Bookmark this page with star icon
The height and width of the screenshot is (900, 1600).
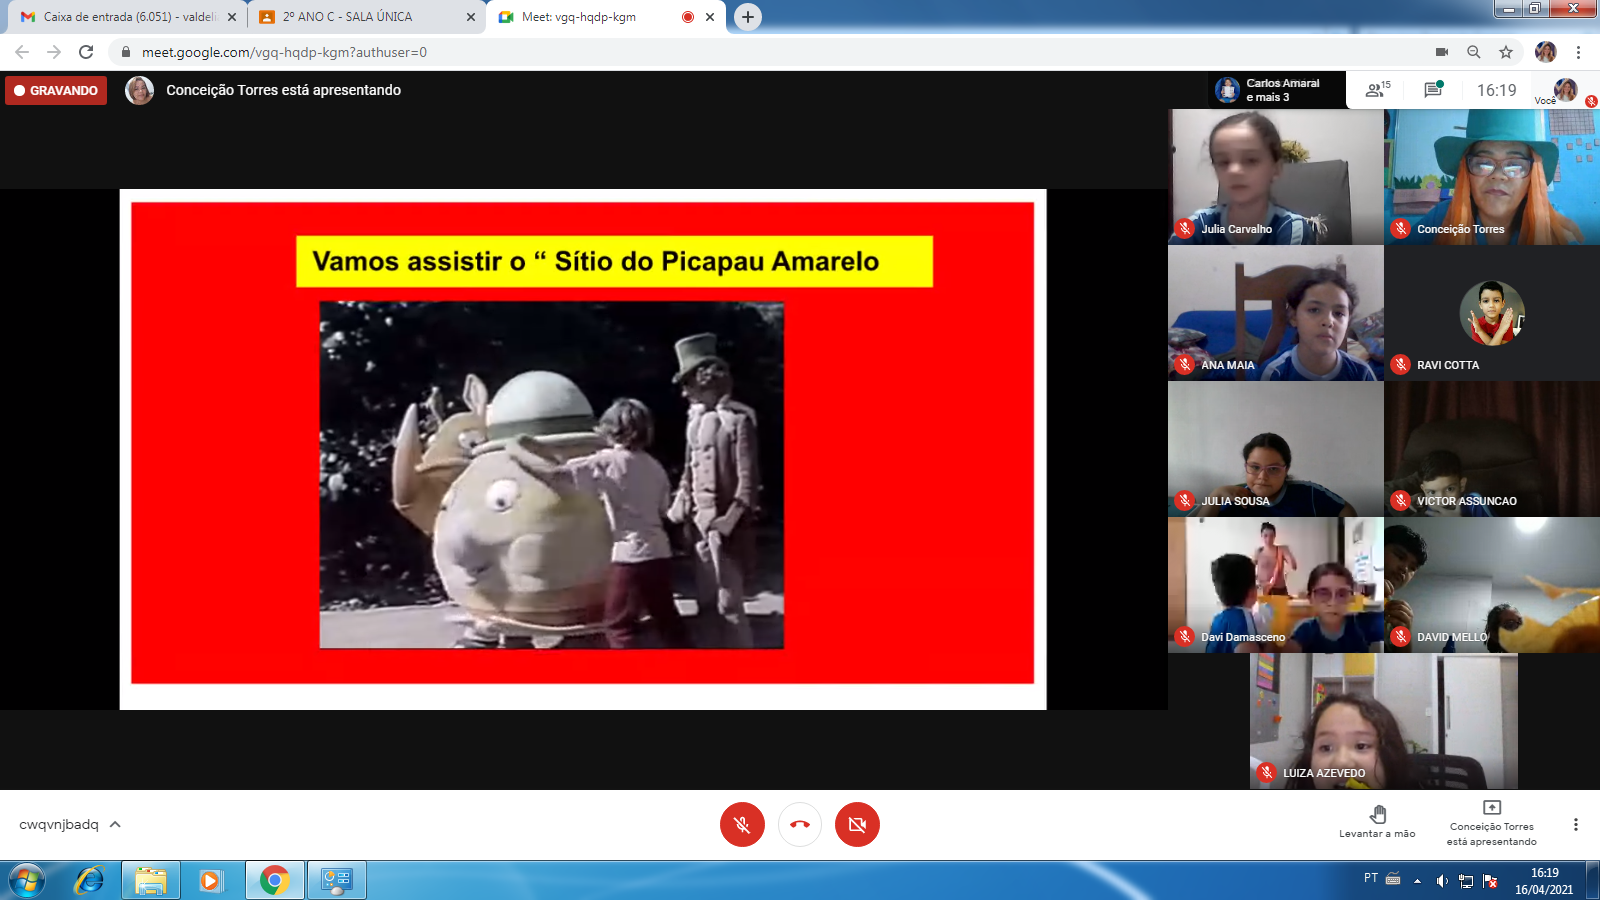coord(1506,52)
